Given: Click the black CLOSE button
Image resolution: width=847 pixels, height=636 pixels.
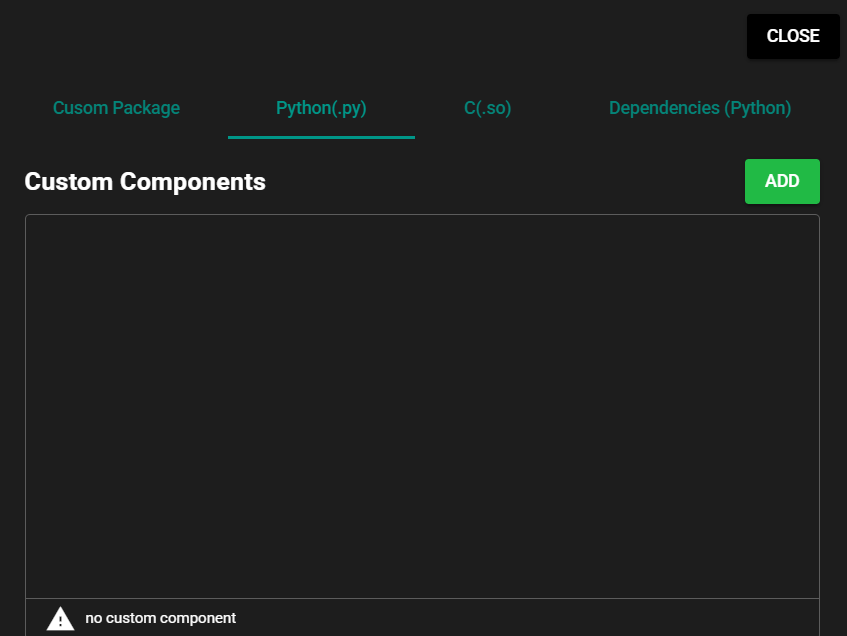Looking at the screenshot, I should coord(792,36).
